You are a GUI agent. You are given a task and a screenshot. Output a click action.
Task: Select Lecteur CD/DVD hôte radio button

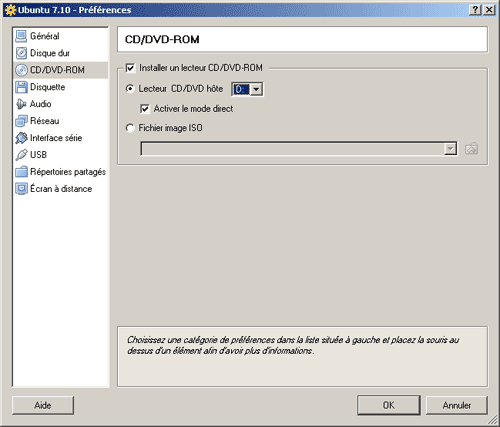coord(130,89)
